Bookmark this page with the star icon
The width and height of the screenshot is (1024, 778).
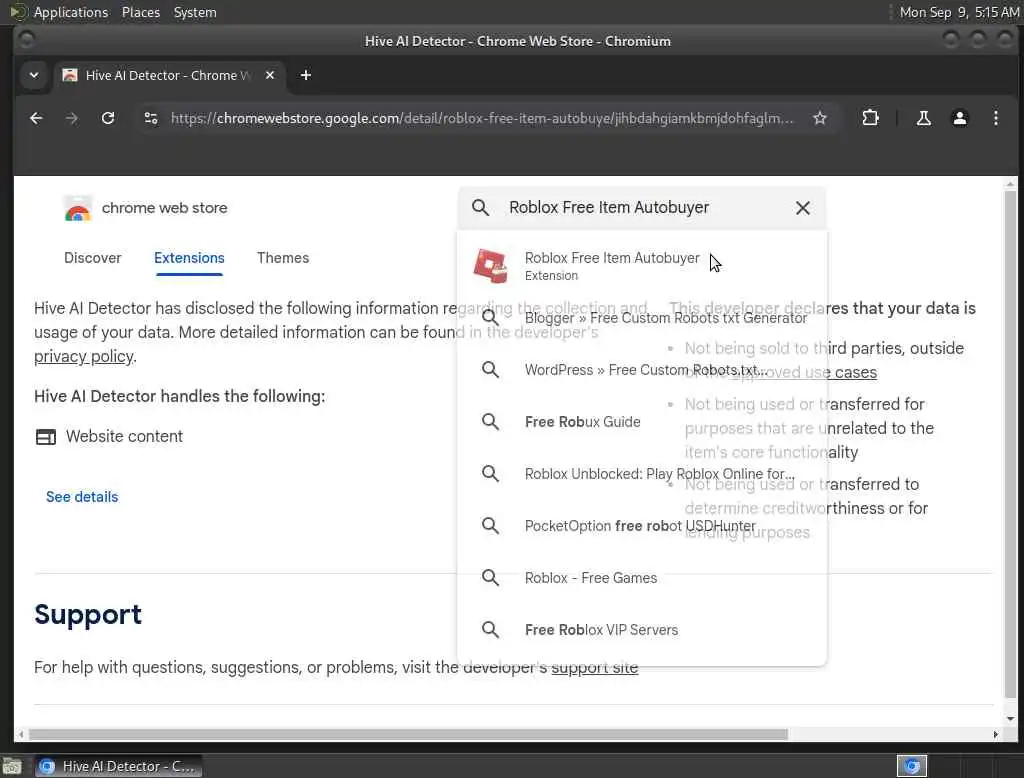820,118
